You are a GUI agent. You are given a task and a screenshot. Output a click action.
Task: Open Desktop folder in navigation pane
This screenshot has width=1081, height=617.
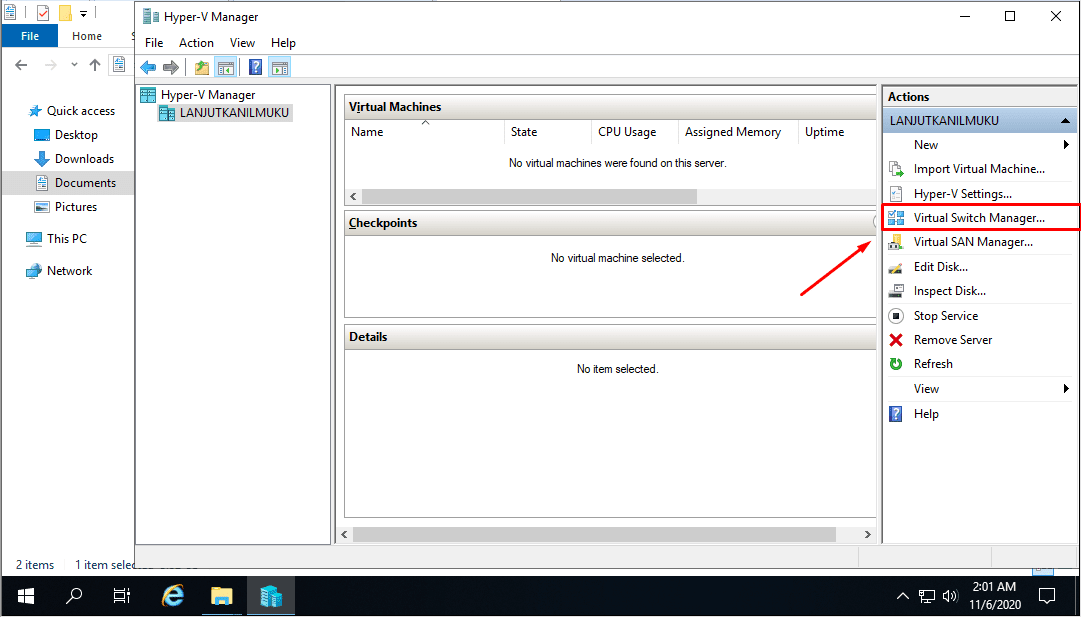coord(76,135)
